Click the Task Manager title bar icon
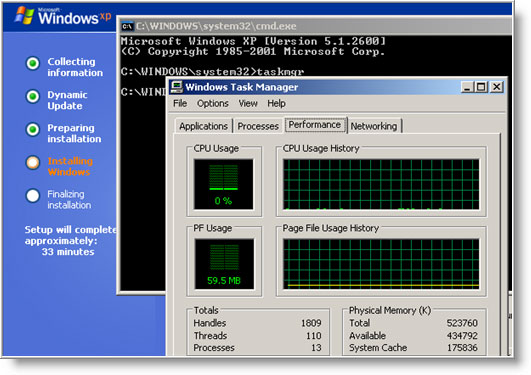The height and width of the screenshot is (375, 531). tap(176, 87)
